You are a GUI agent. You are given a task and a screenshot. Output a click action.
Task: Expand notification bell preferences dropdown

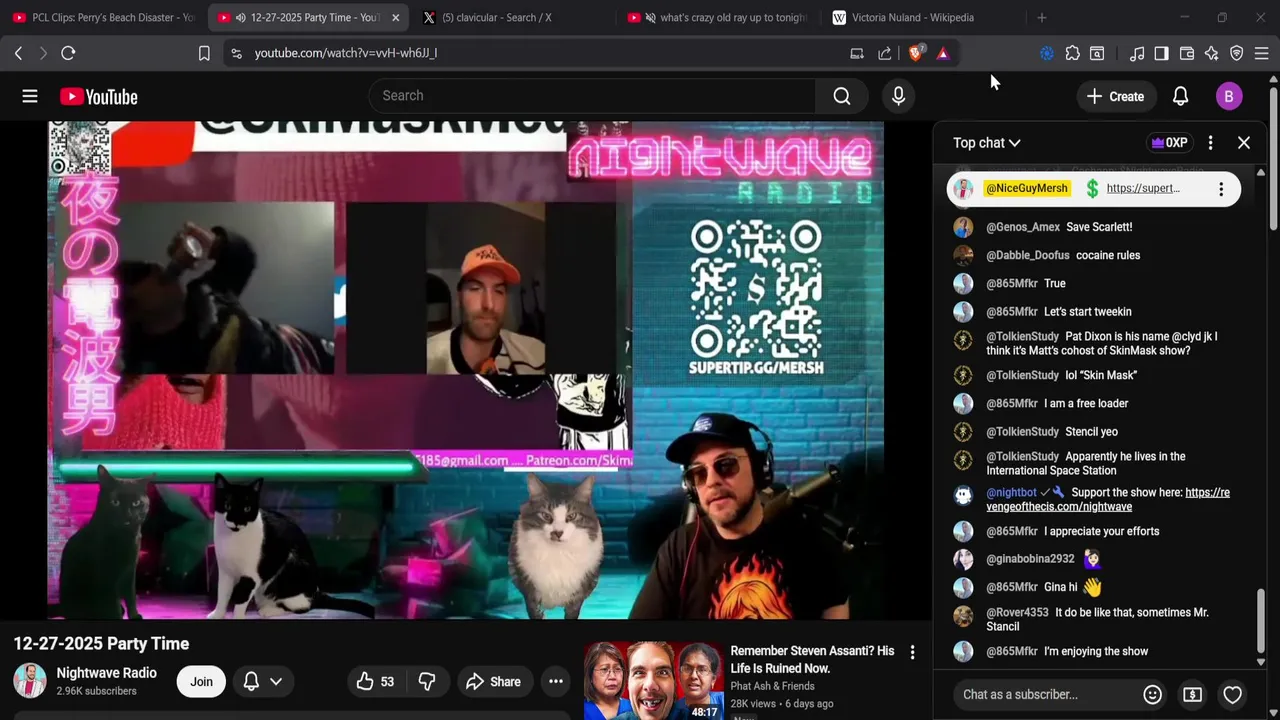263,682
